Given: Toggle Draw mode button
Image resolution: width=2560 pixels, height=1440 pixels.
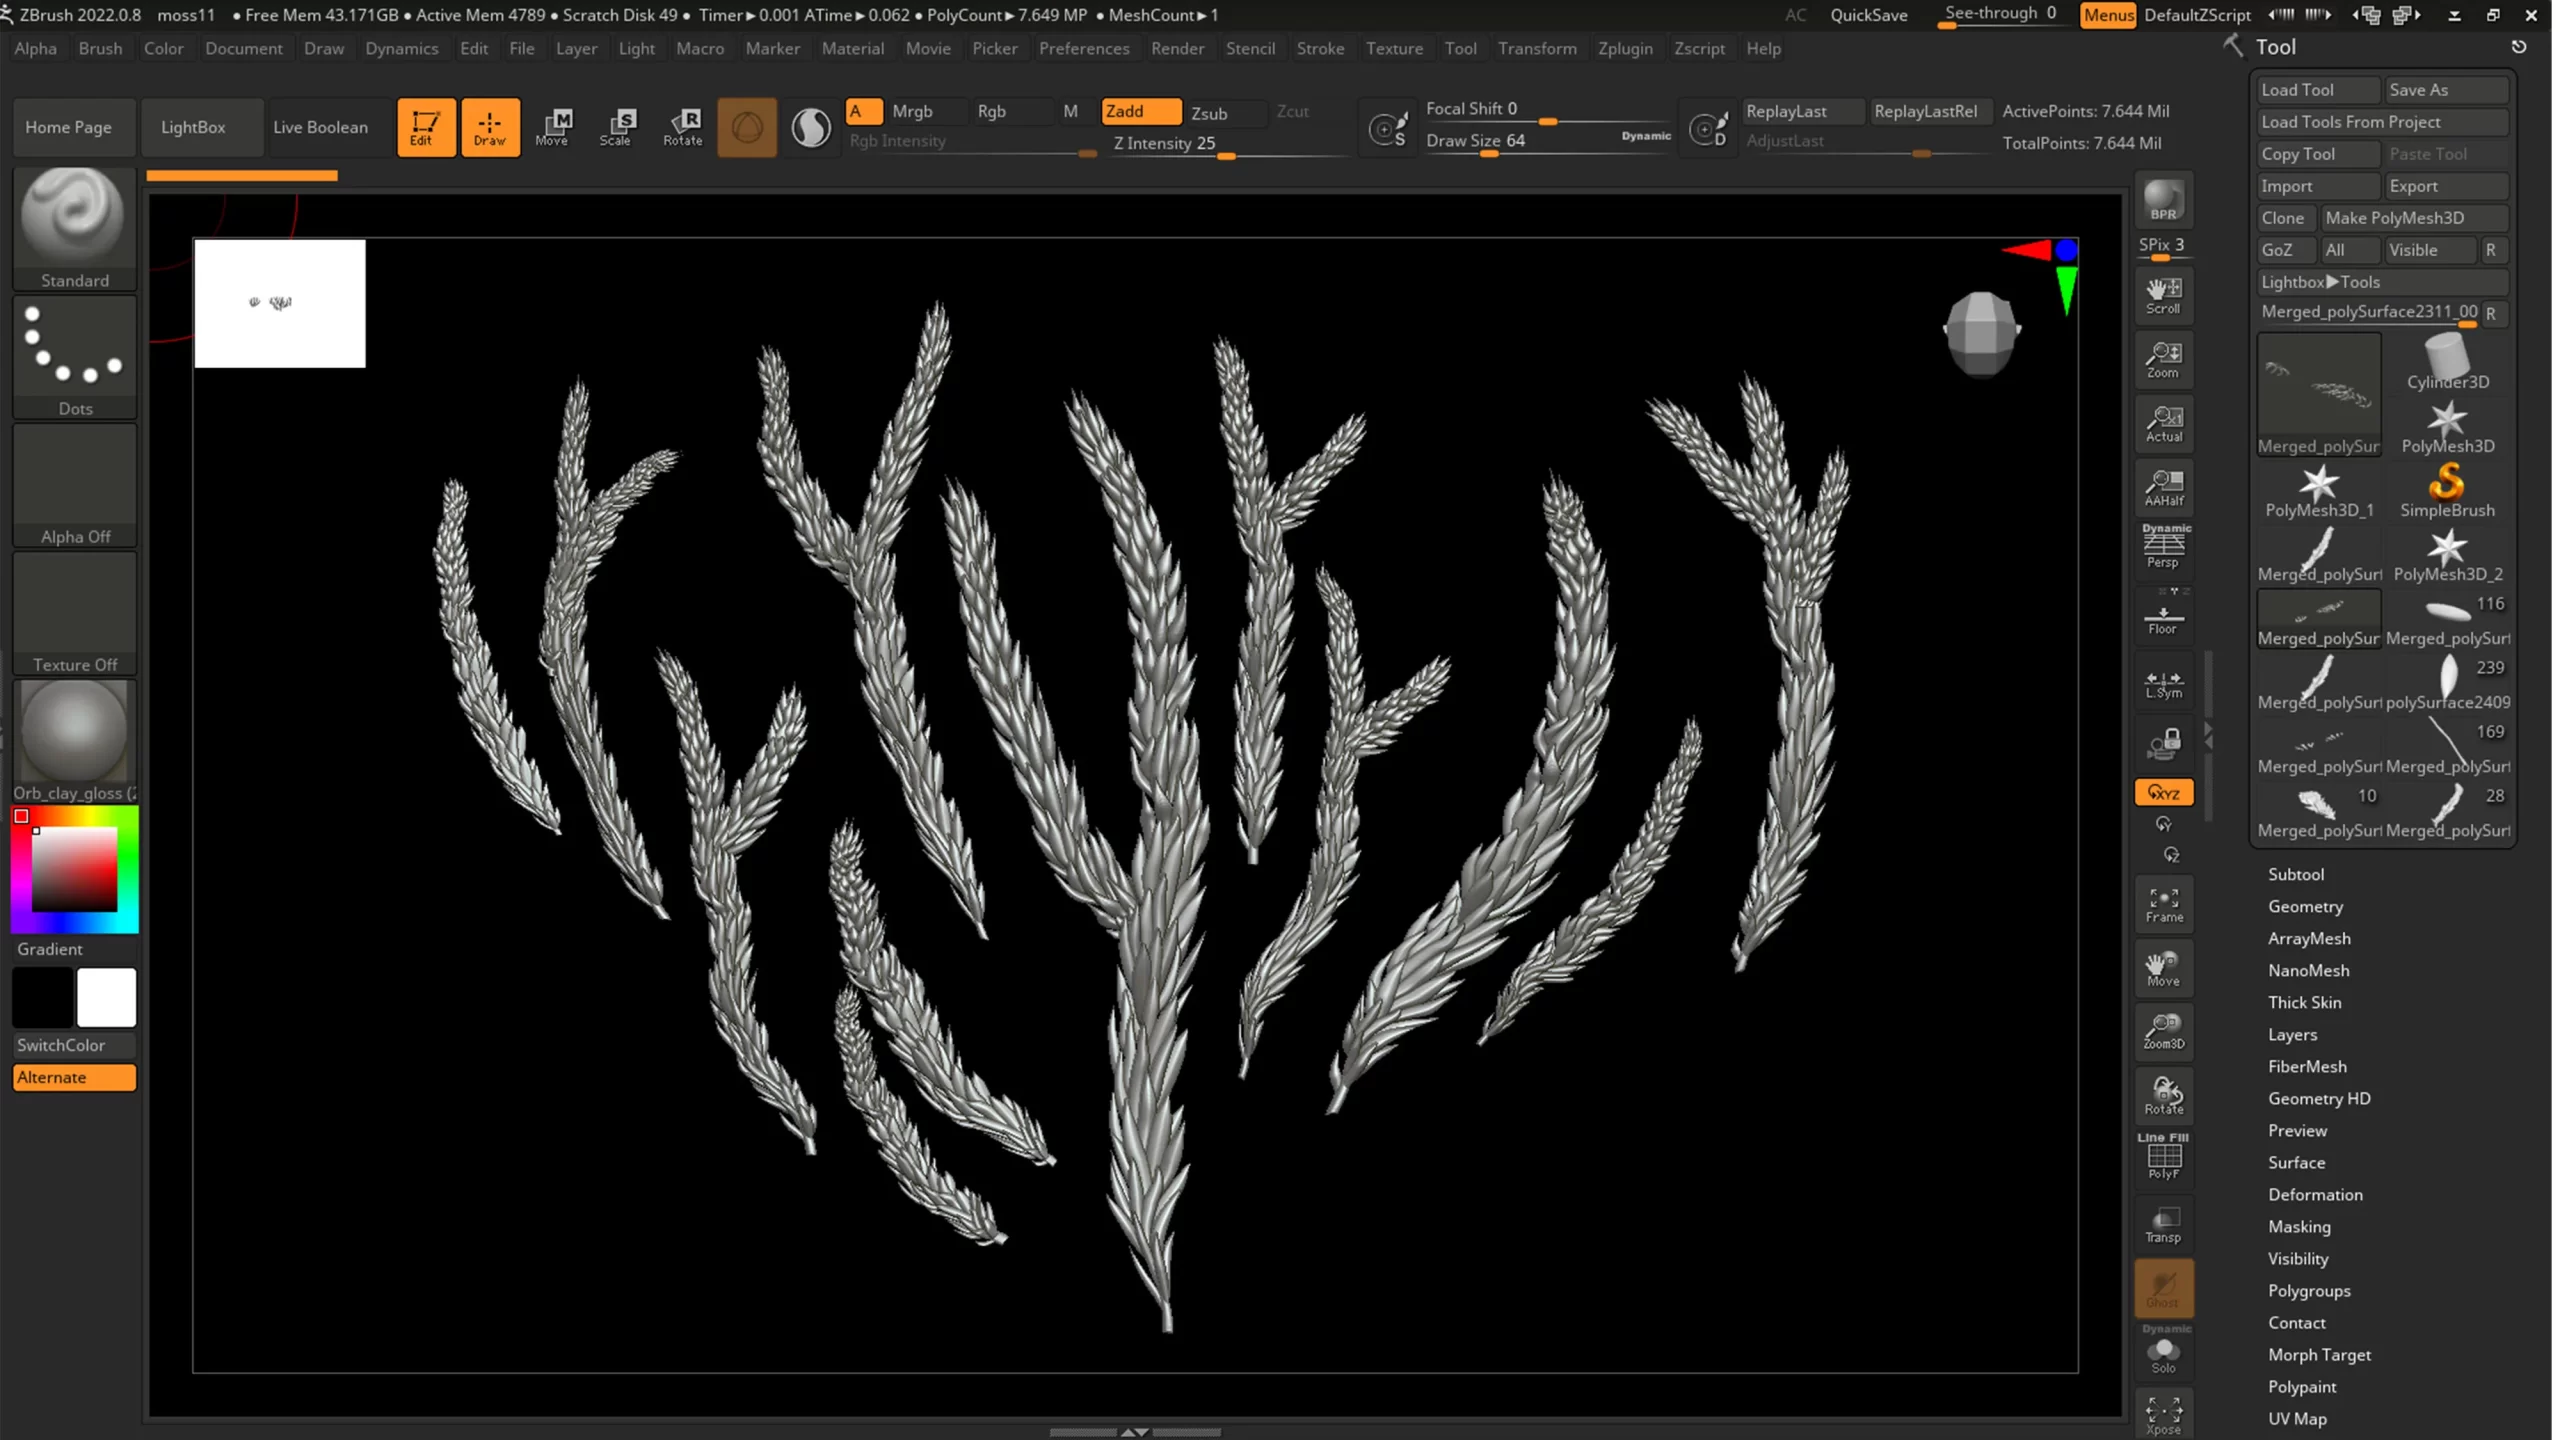Looking at the screenshot, I should tap(490, 127).
